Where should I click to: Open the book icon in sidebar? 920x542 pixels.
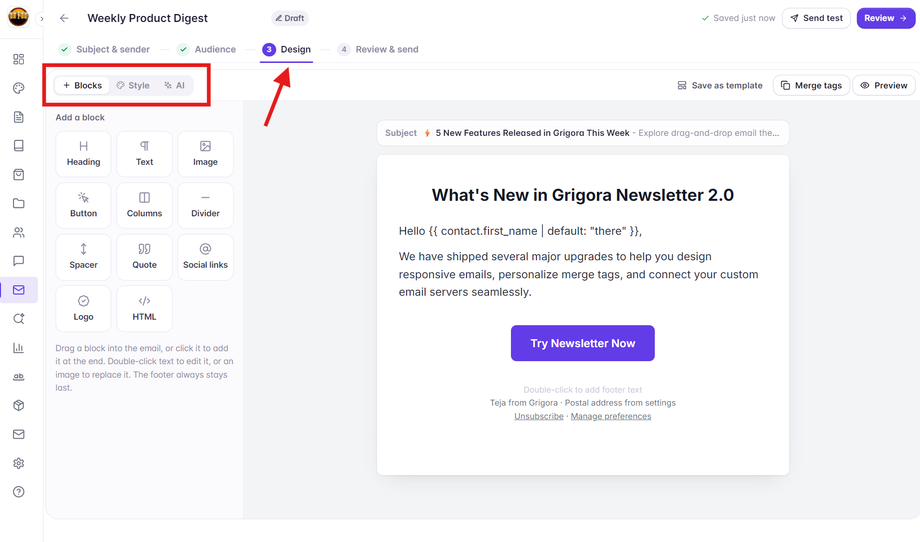coord(19,145)
